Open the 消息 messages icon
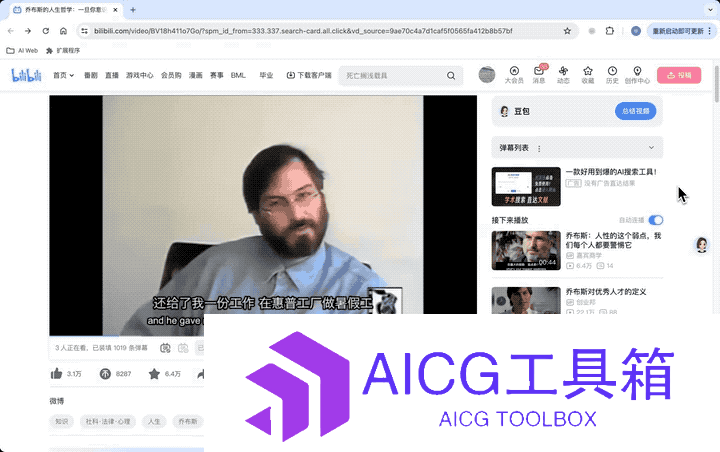 pos(539,75)
